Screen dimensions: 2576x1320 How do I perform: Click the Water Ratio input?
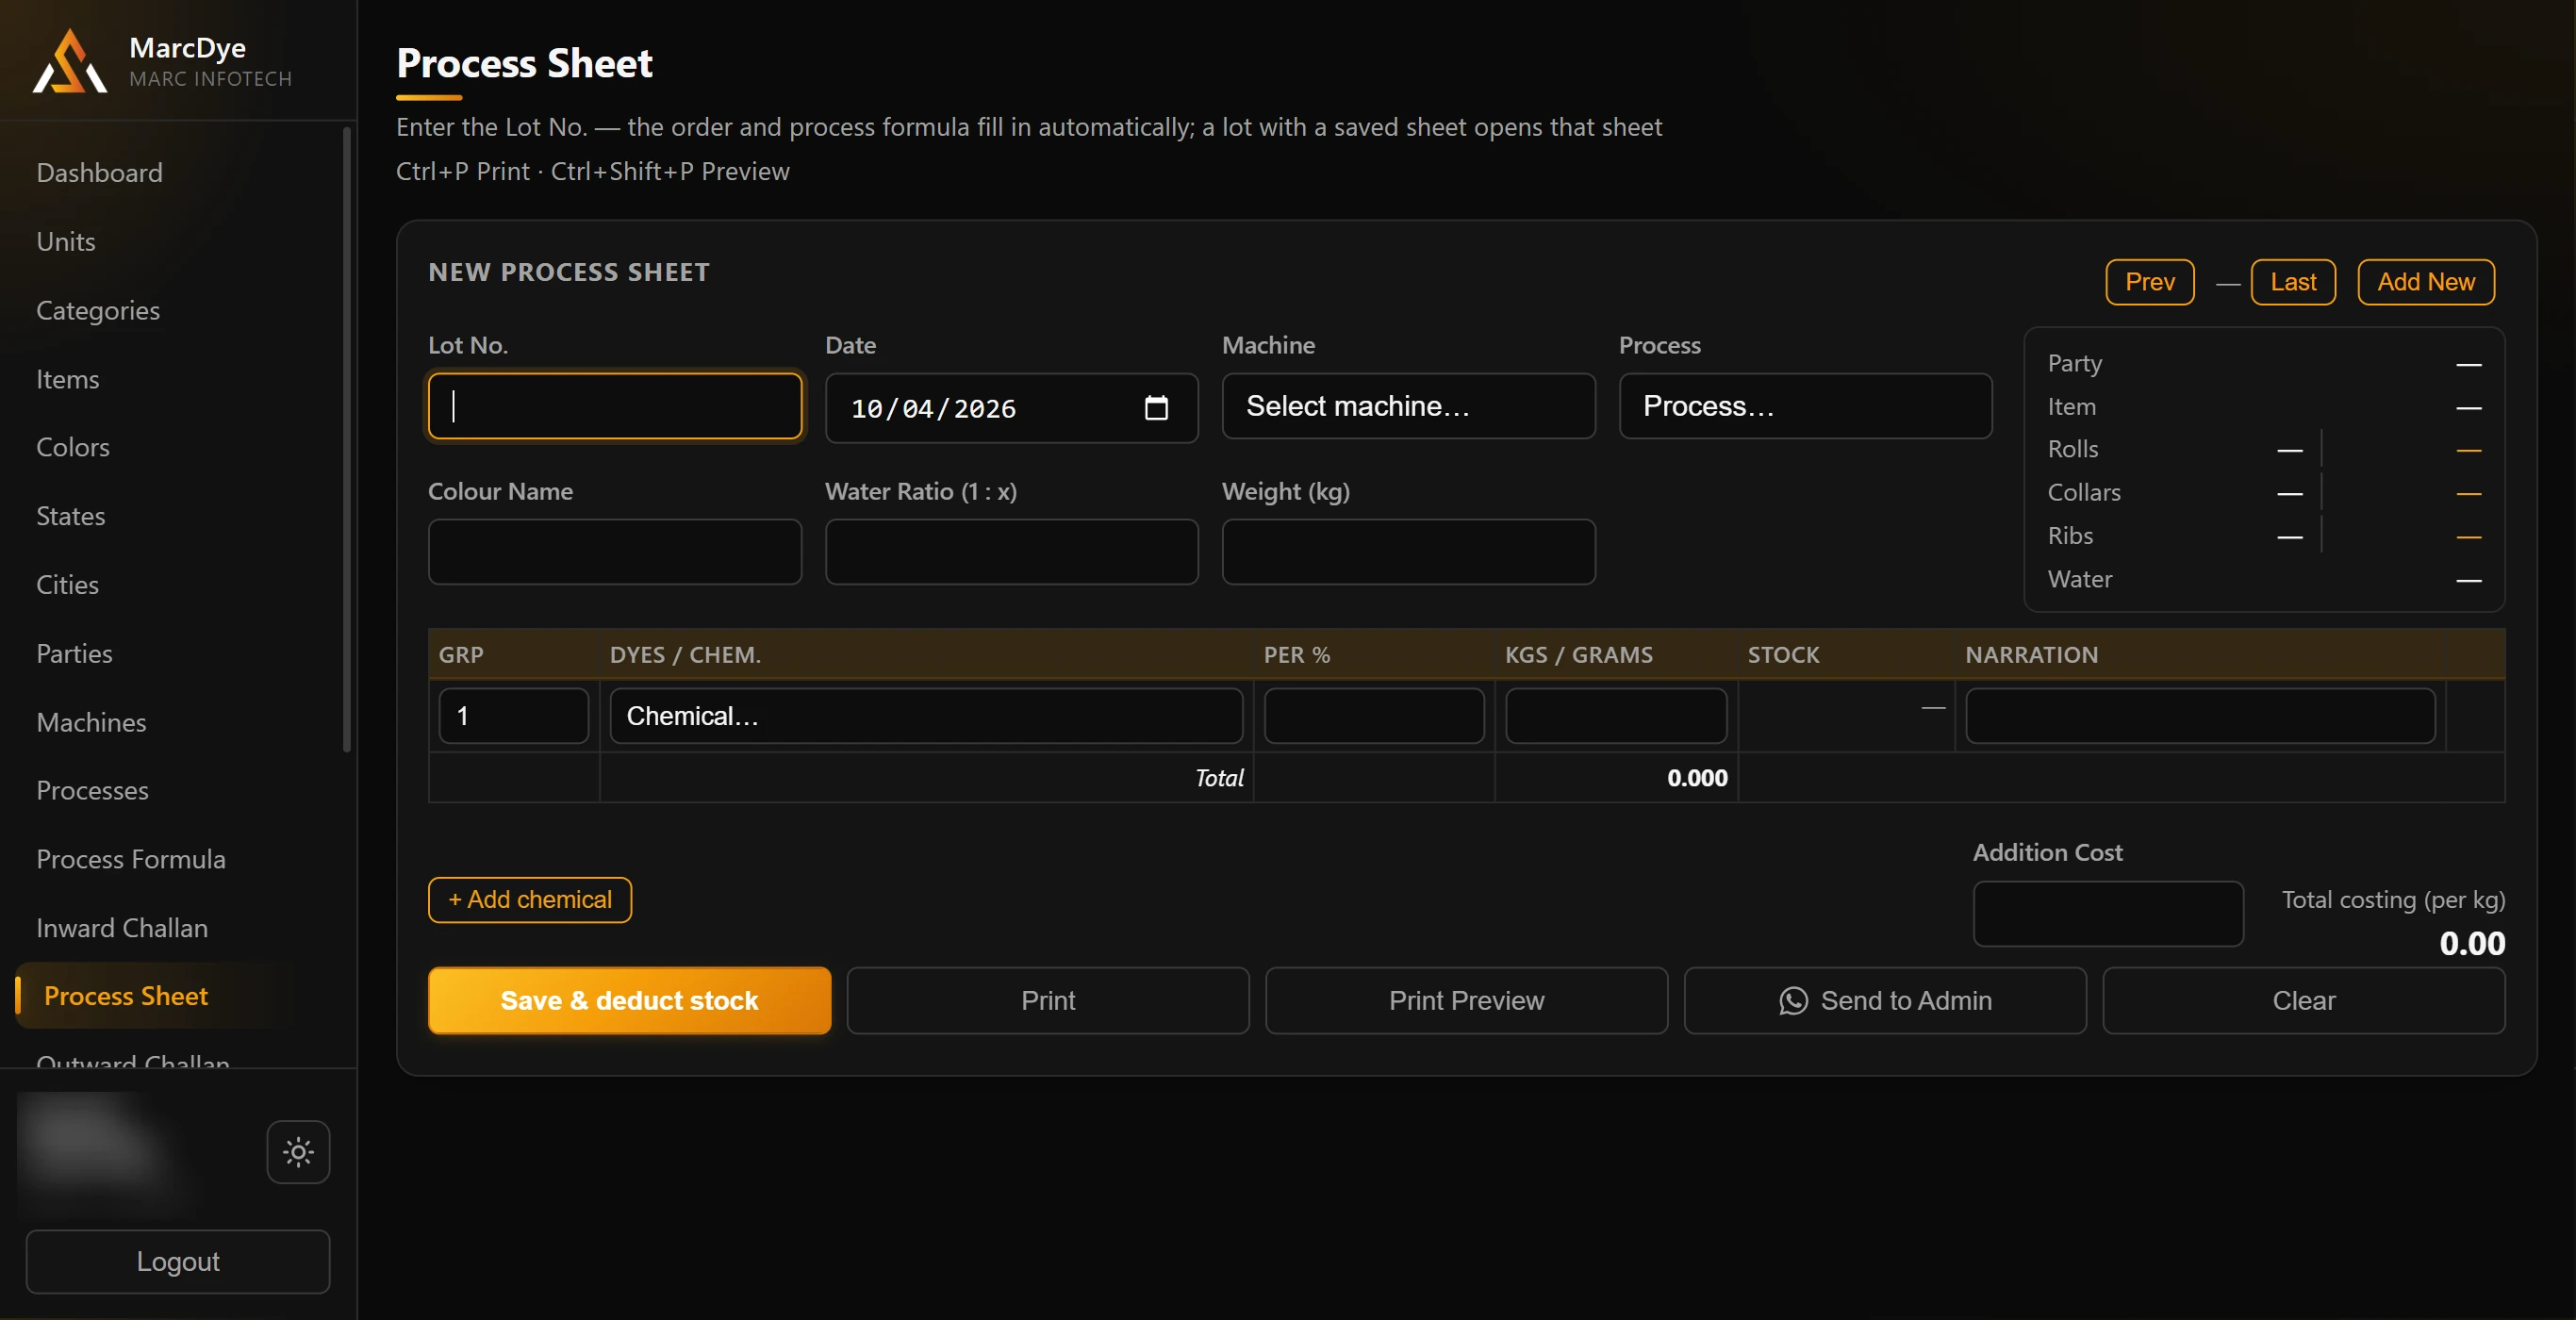click(x=1011, y=552)
